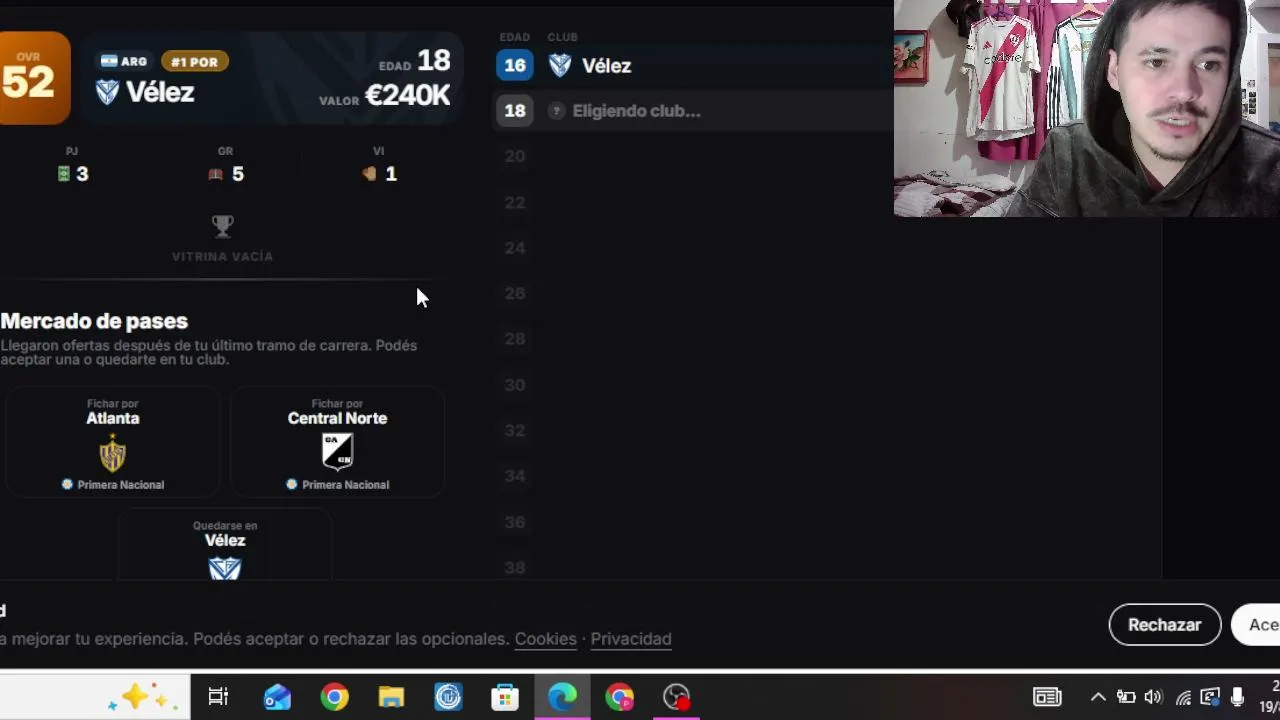Open Google Chrome from the taskbar
The image size is (1280, 720).
pyautogui.click(x=335, y=697)
